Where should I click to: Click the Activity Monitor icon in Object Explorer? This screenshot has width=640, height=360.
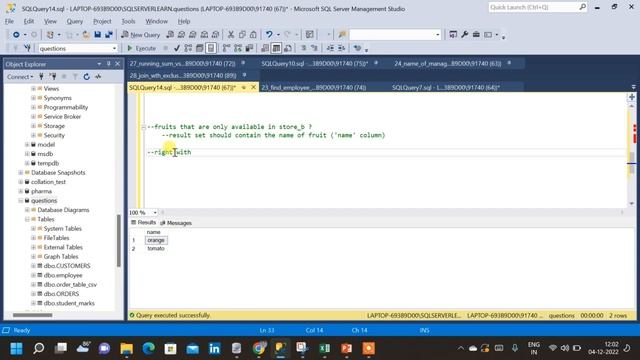[98, 77]
